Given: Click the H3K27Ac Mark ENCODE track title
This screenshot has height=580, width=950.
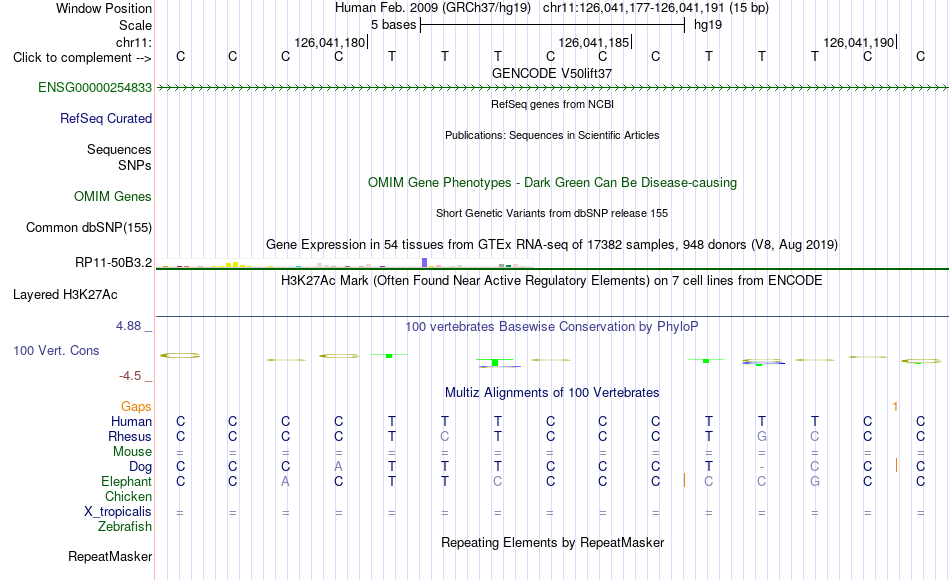Looking at the screenshot, I should (552, 281).
